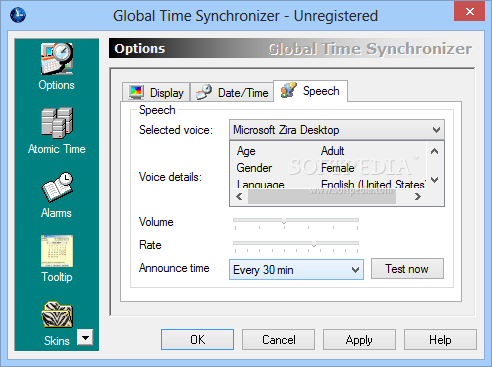Open the Alarms book icon
The width and height of the screenshot is (492, 367).
click(57, 187)
